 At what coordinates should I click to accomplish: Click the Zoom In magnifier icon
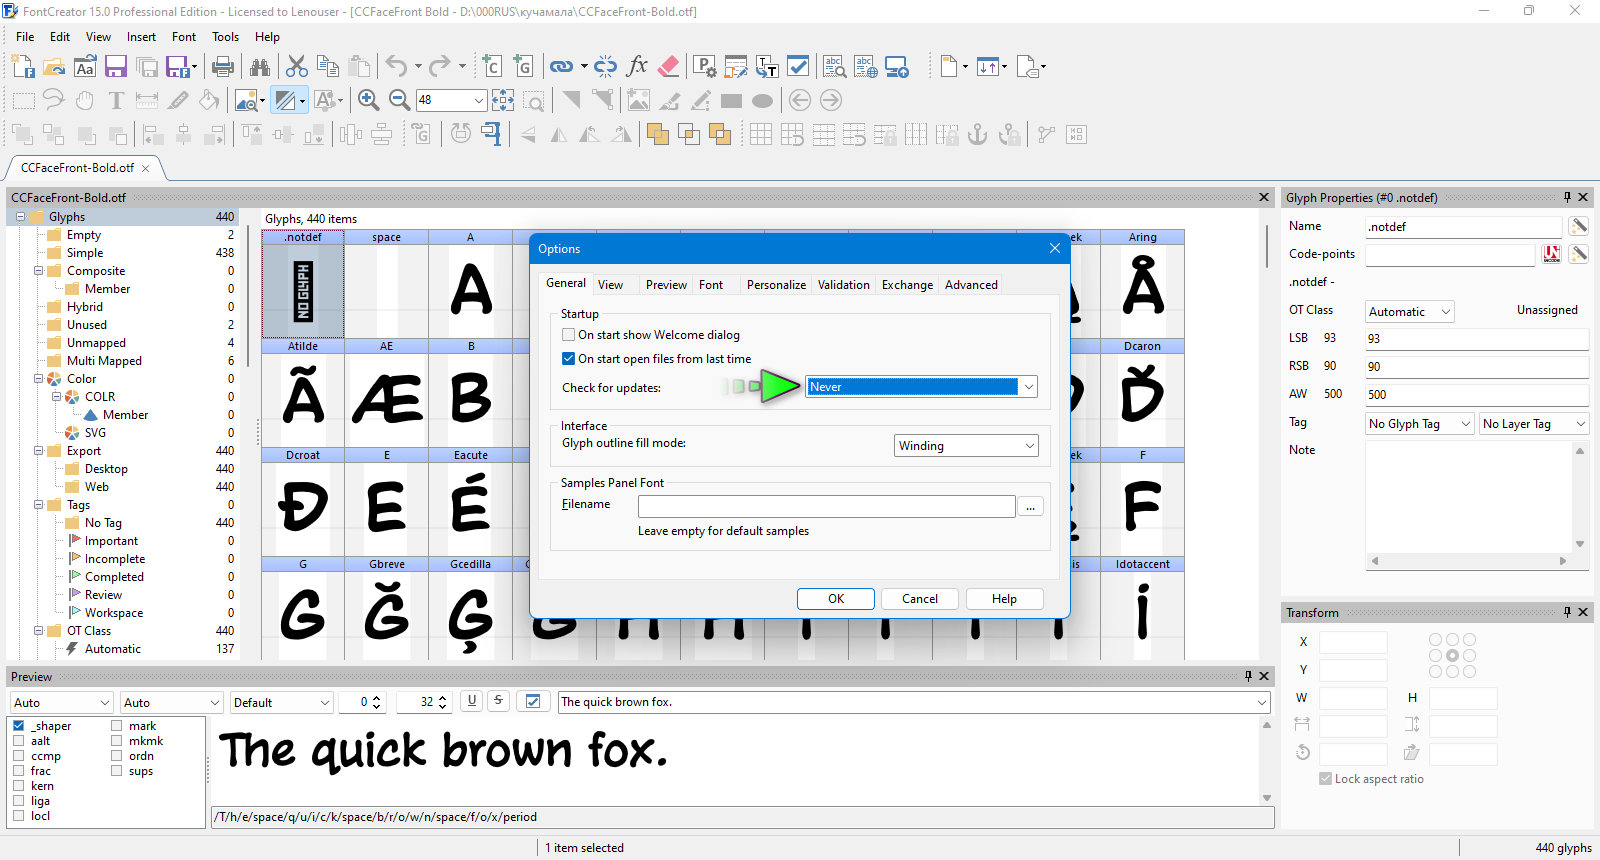coord(368,100)
